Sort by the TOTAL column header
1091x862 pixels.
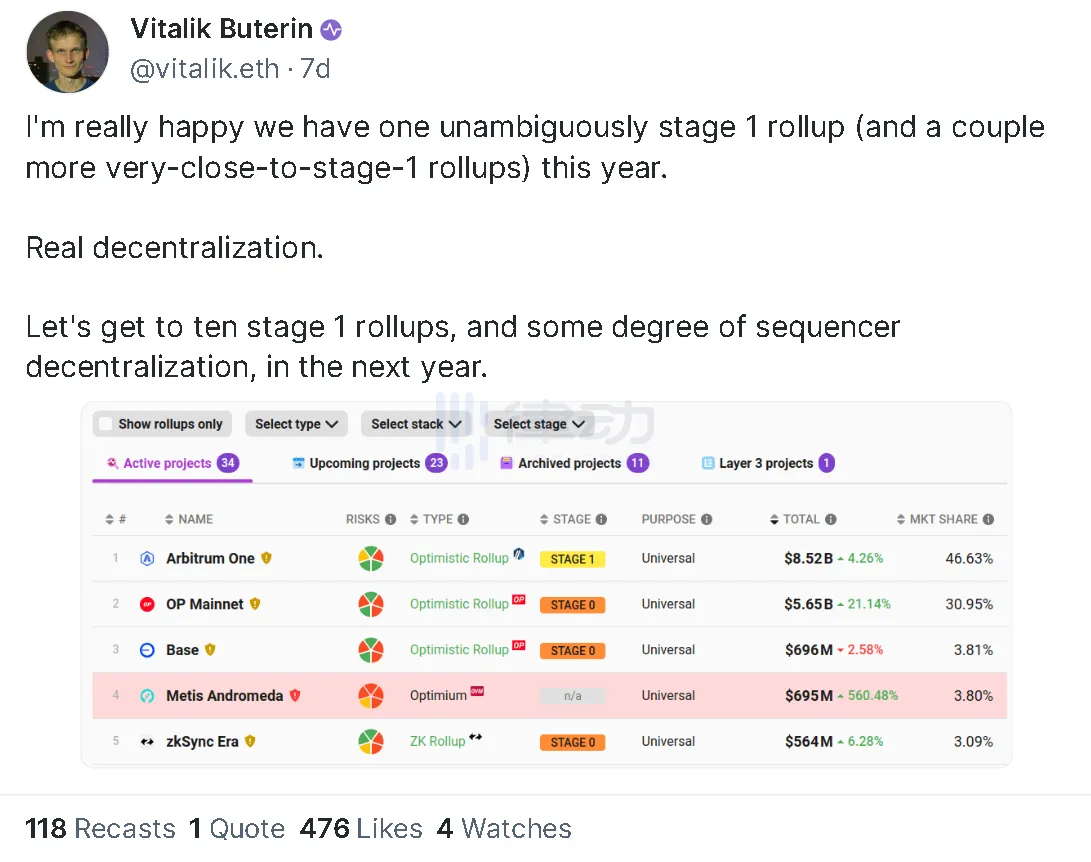[802, 519]
